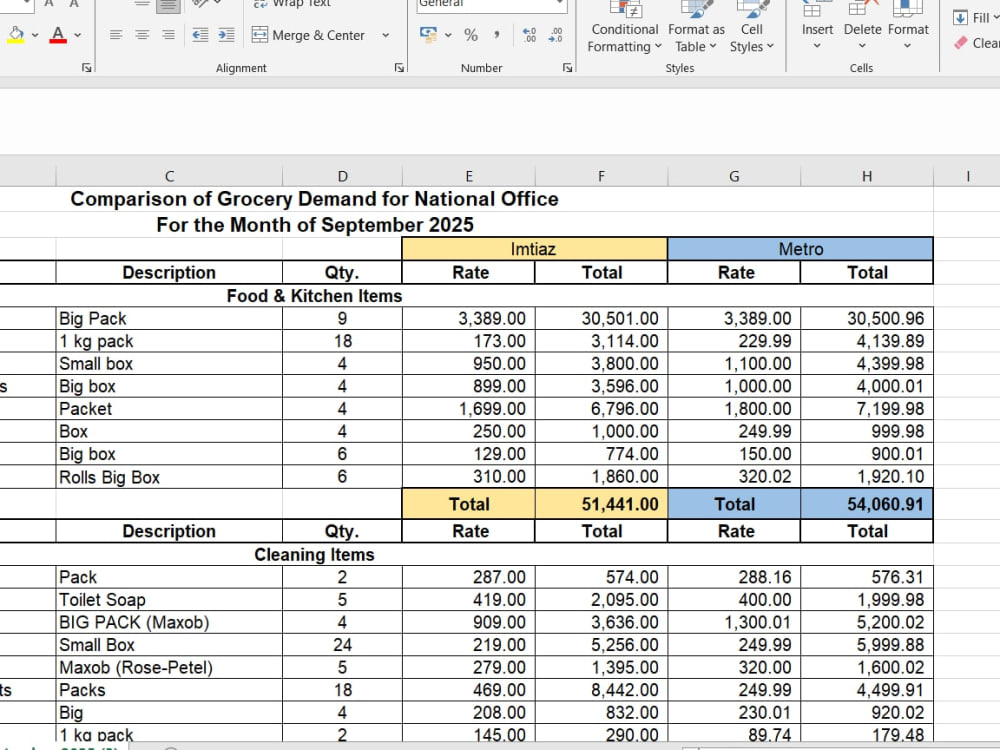Select column D header
Viewport: 1000px width, 750px height.
342,176
